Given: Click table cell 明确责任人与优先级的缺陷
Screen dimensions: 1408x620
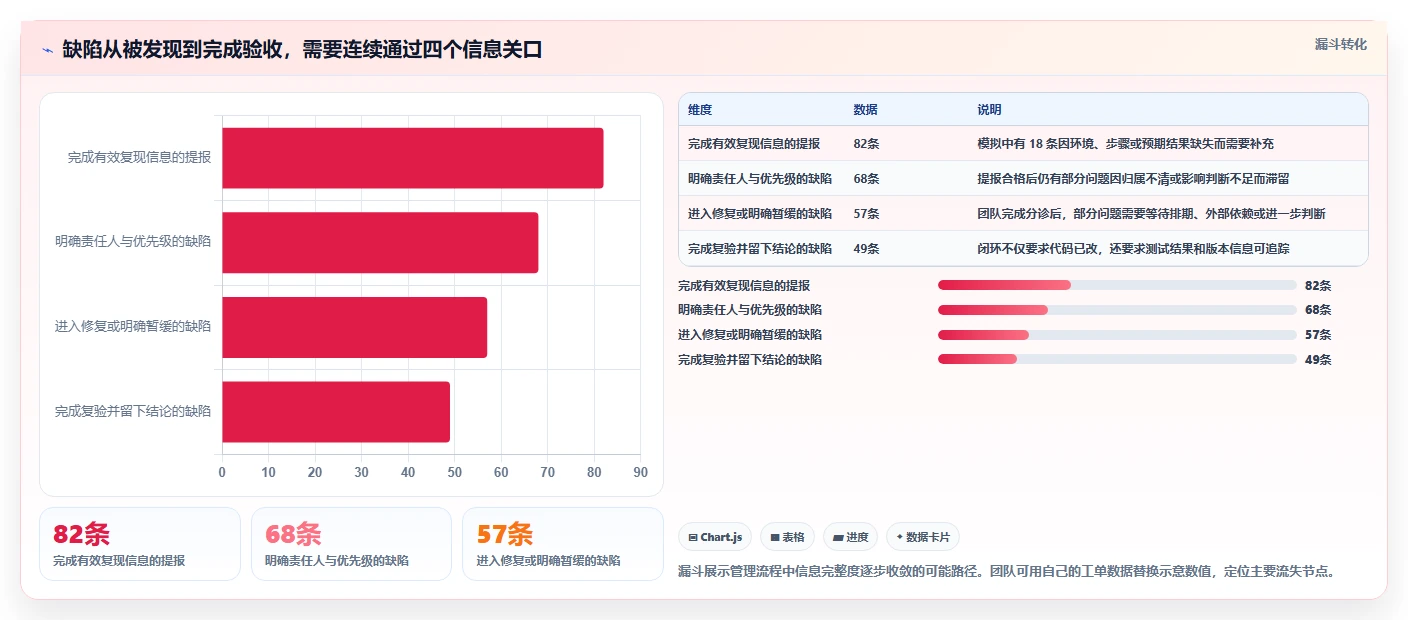Looking at the screenshot, I should [x=760, y=179].
